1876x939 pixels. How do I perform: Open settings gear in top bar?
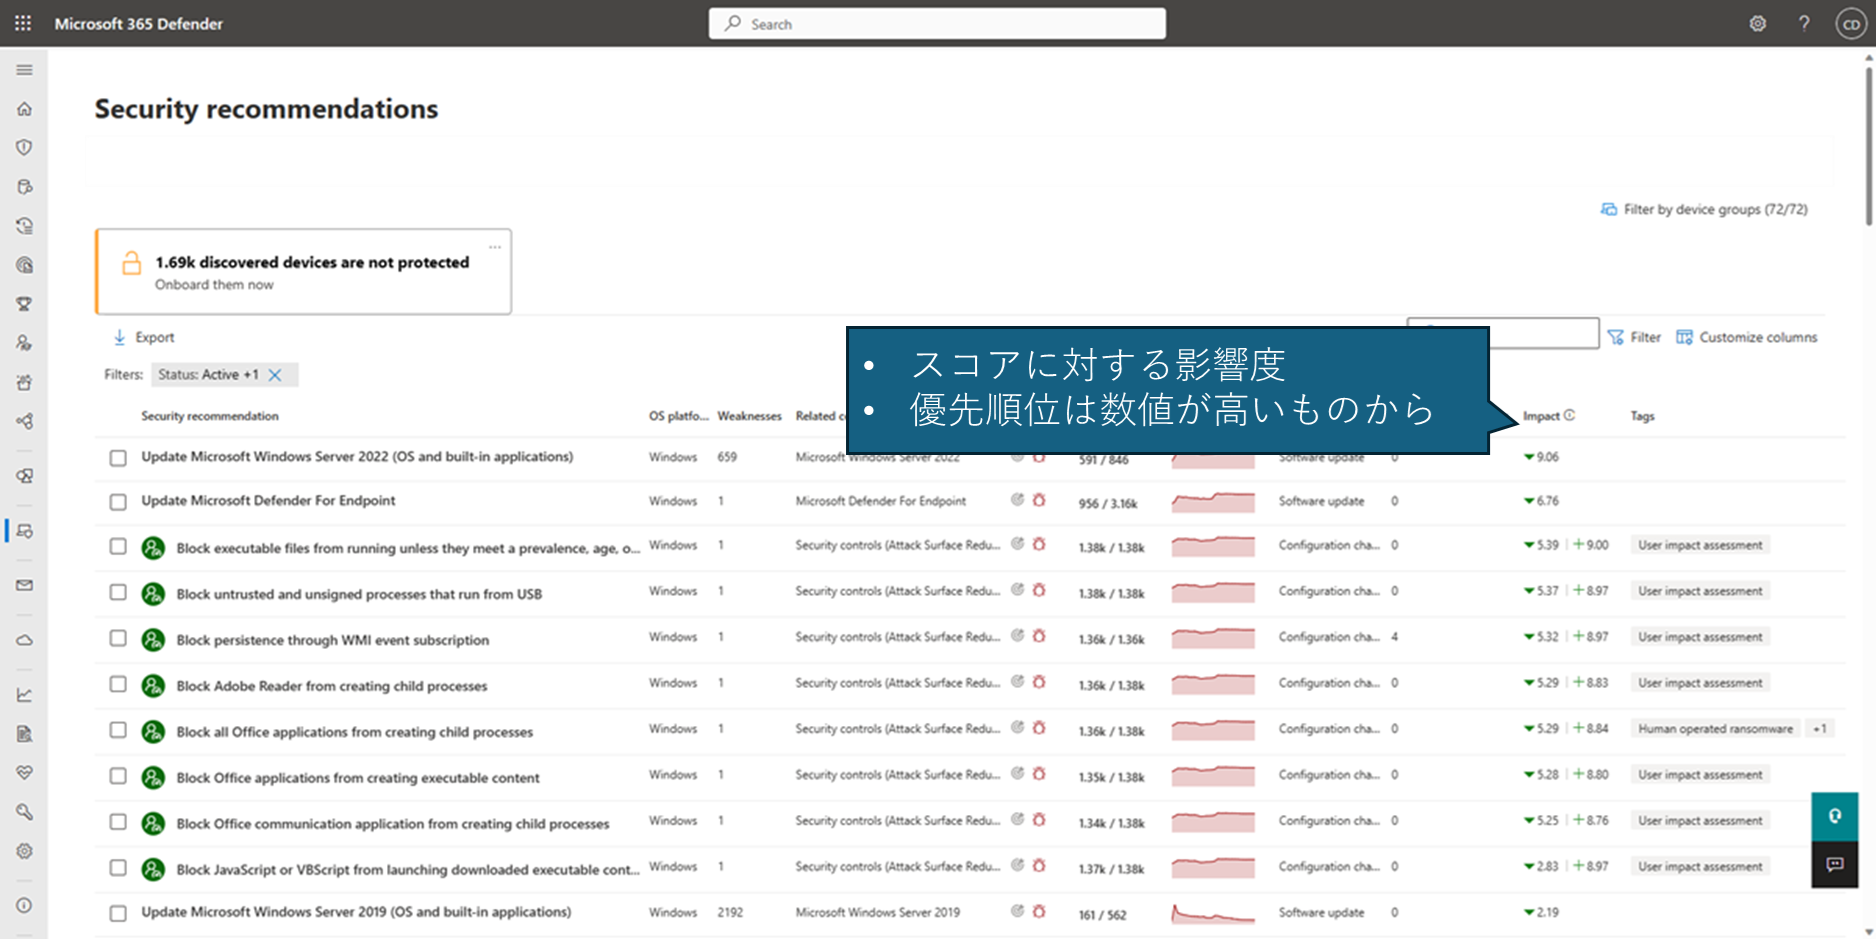(1758, 23)
